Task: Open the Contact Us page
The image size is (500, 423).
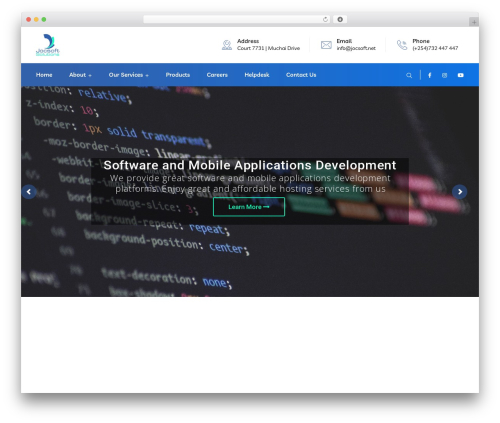Action: (301, 75)
